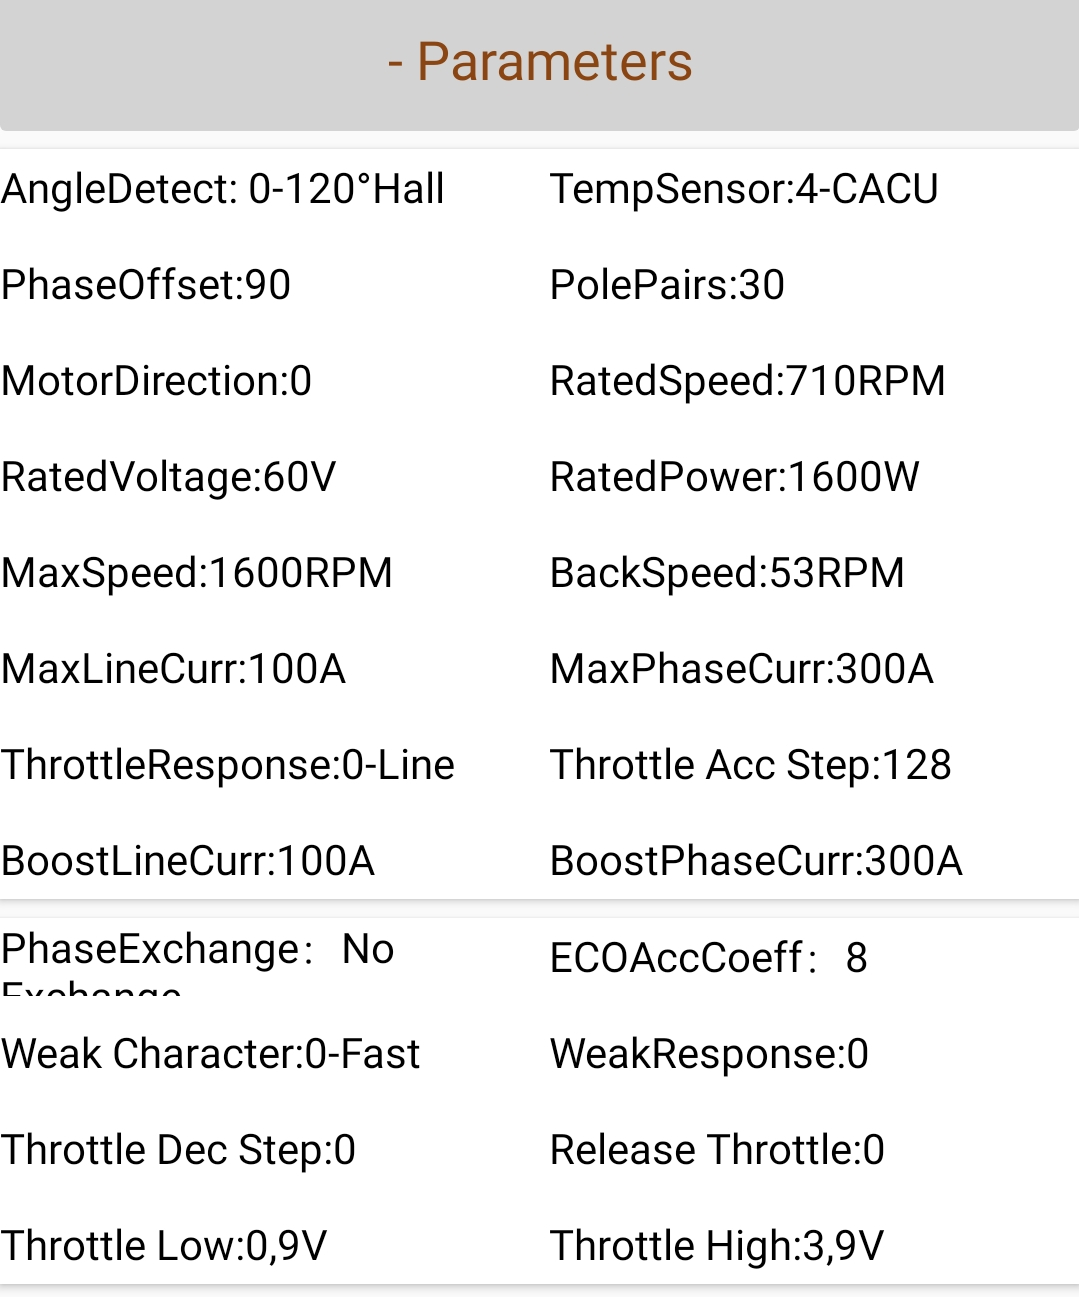Tap the RatedVoltage 60V entry
1079x1297 pixels.
click(169, 477)
